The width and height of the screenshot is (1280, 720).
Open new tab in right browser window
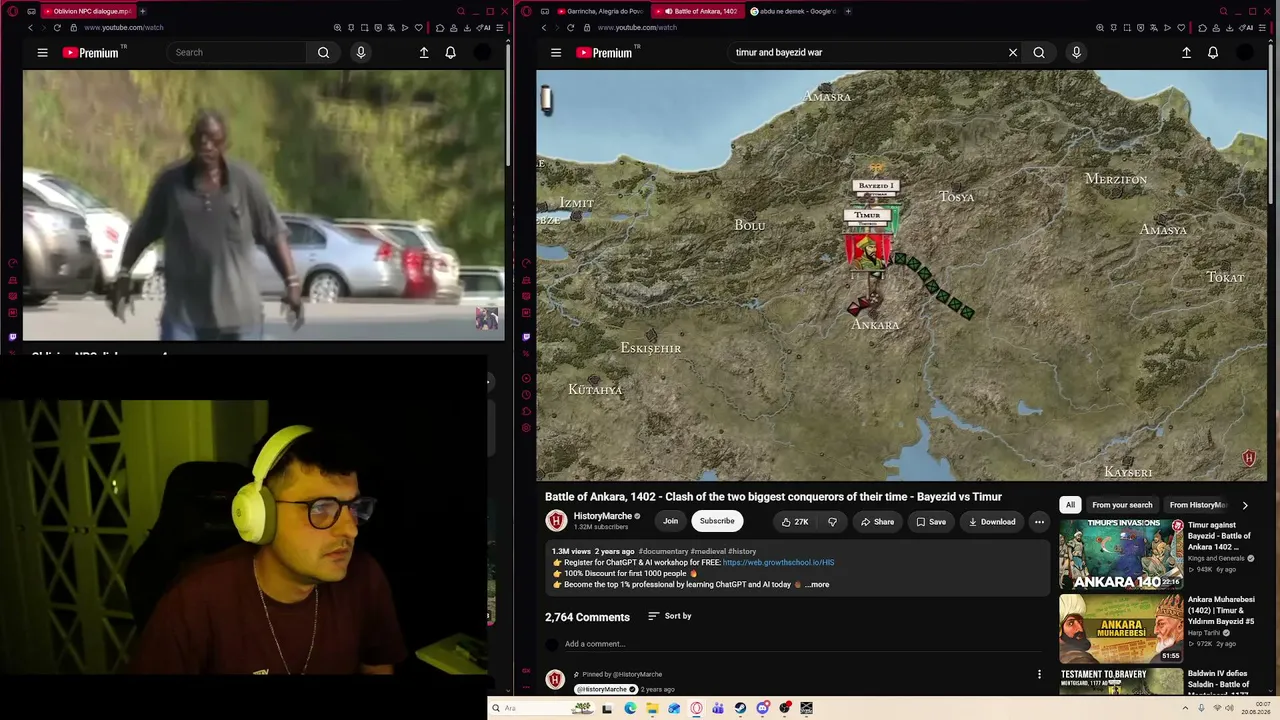848,11
